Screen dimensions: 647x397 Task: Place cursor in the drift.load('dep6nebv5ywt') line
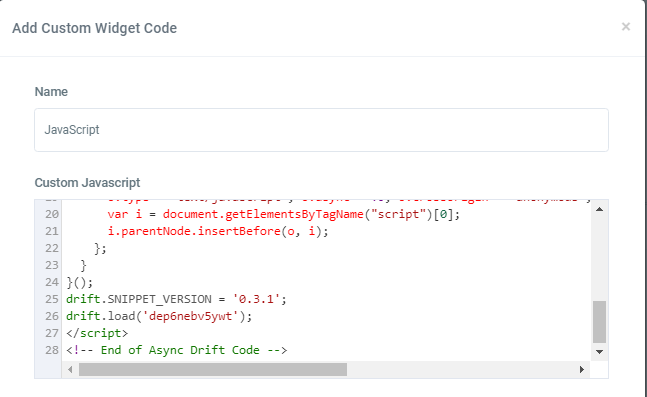[x=159, y=316]
